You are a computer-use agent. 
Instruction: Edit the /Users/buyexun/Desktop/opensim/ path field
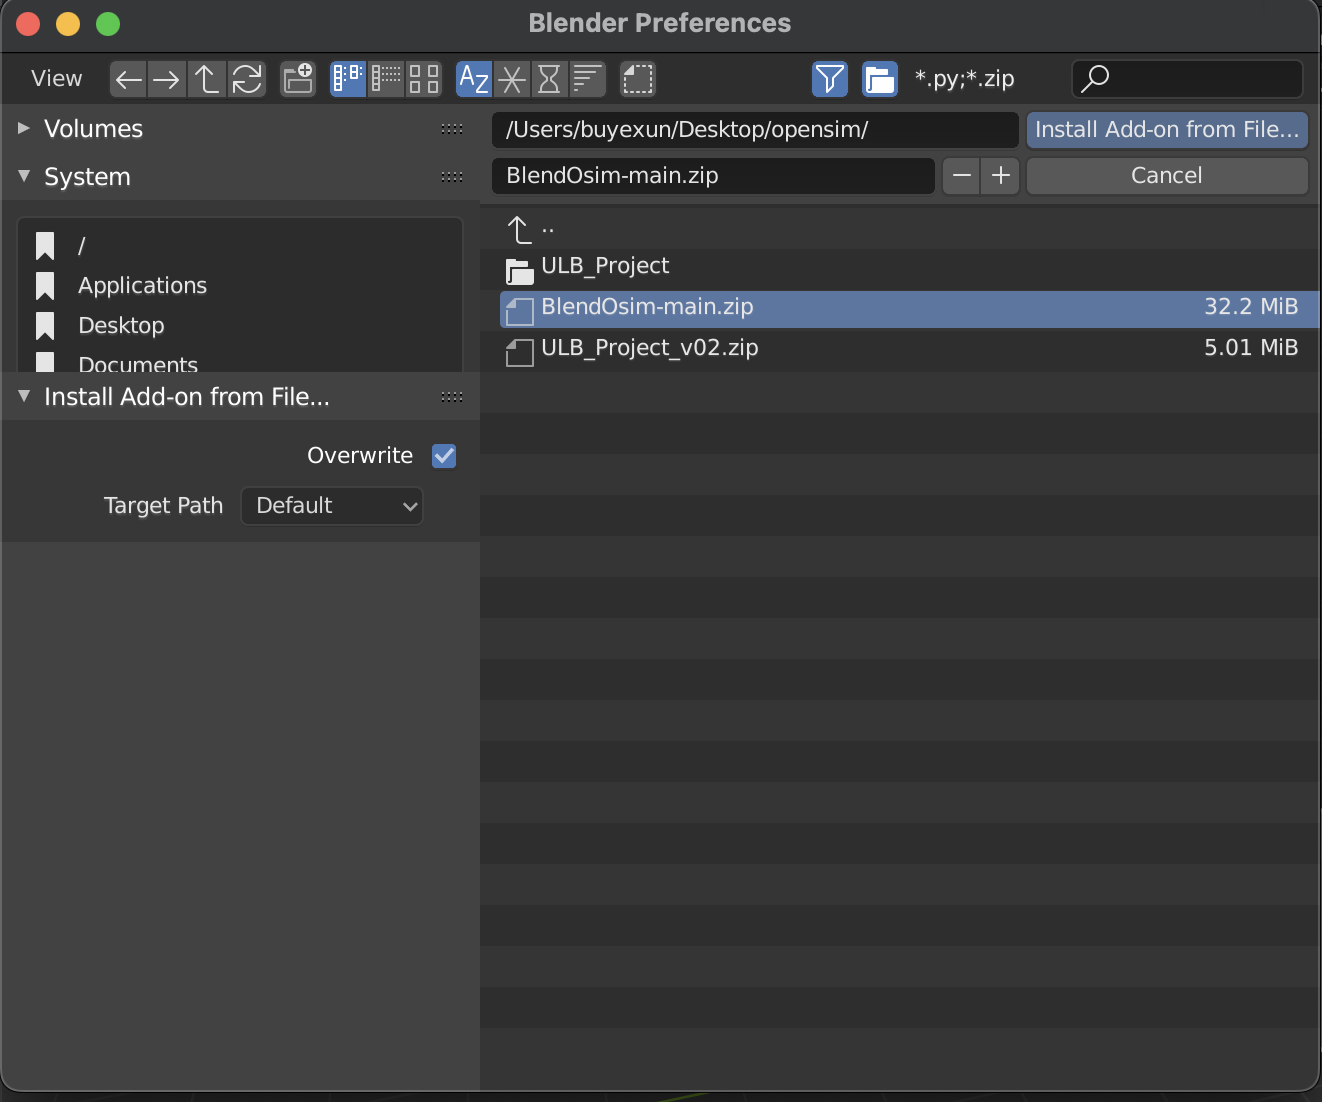(x=755, y=130)
